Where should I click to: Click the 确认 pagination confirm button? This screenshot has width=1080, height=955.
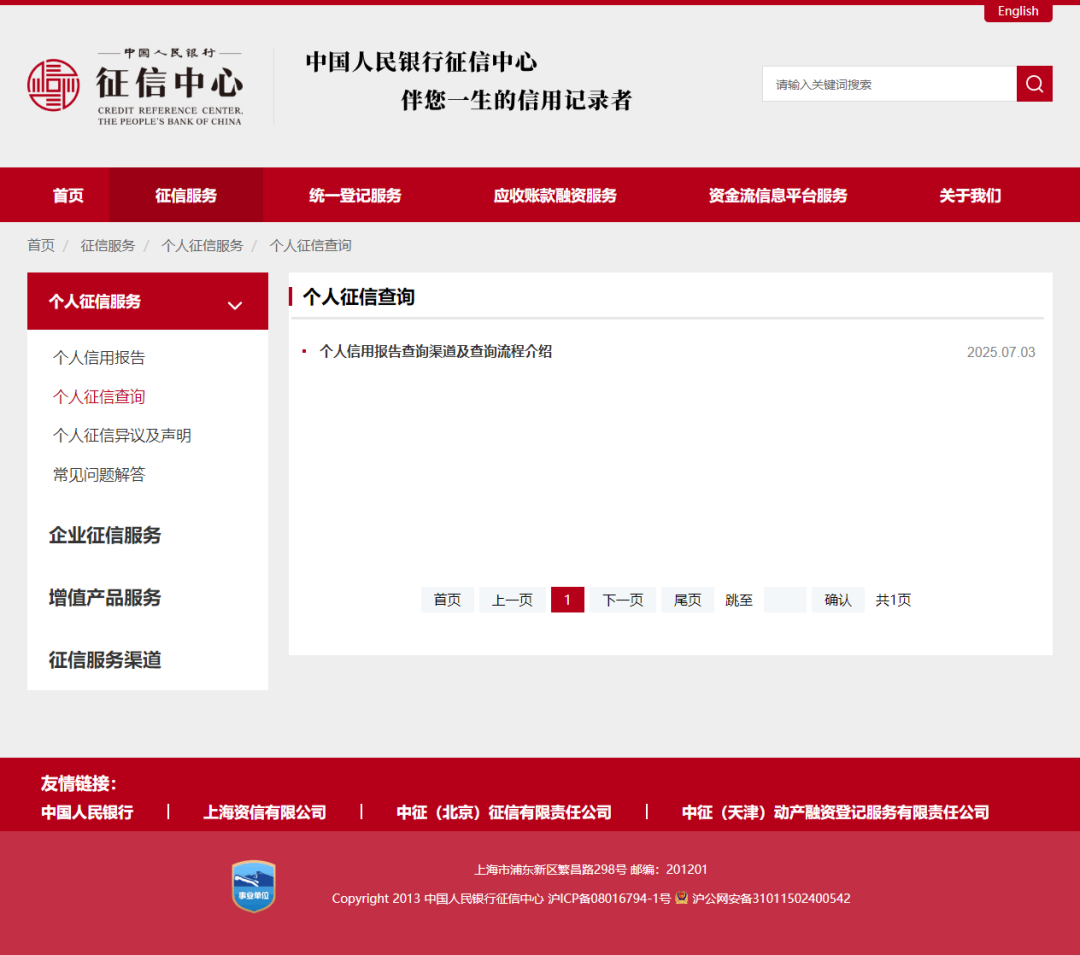[x=838, y=599]
